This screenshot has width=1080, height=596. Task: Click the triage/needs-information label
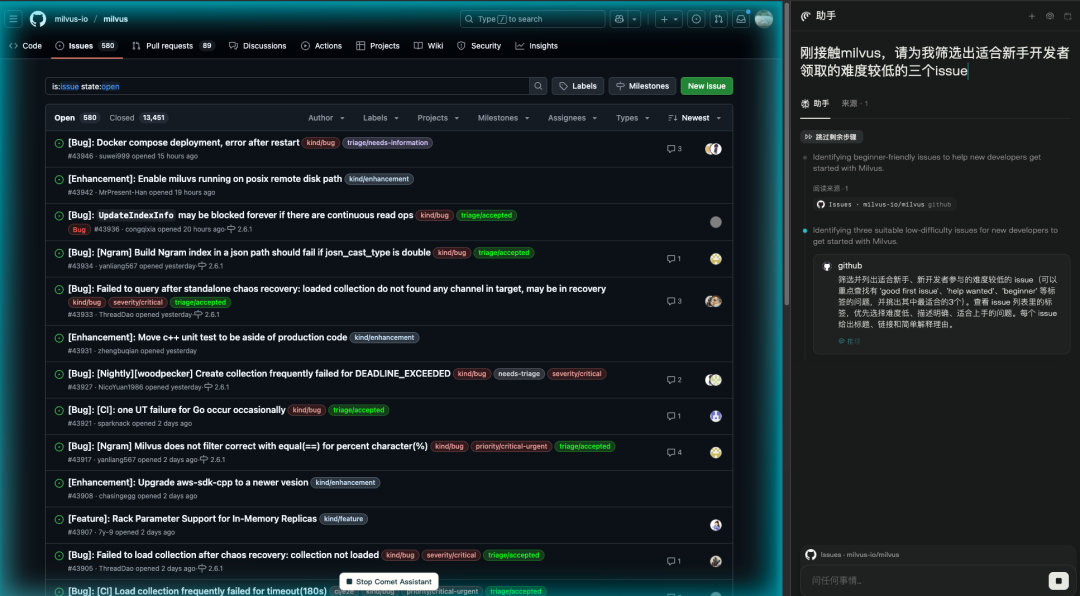[387, 143]
